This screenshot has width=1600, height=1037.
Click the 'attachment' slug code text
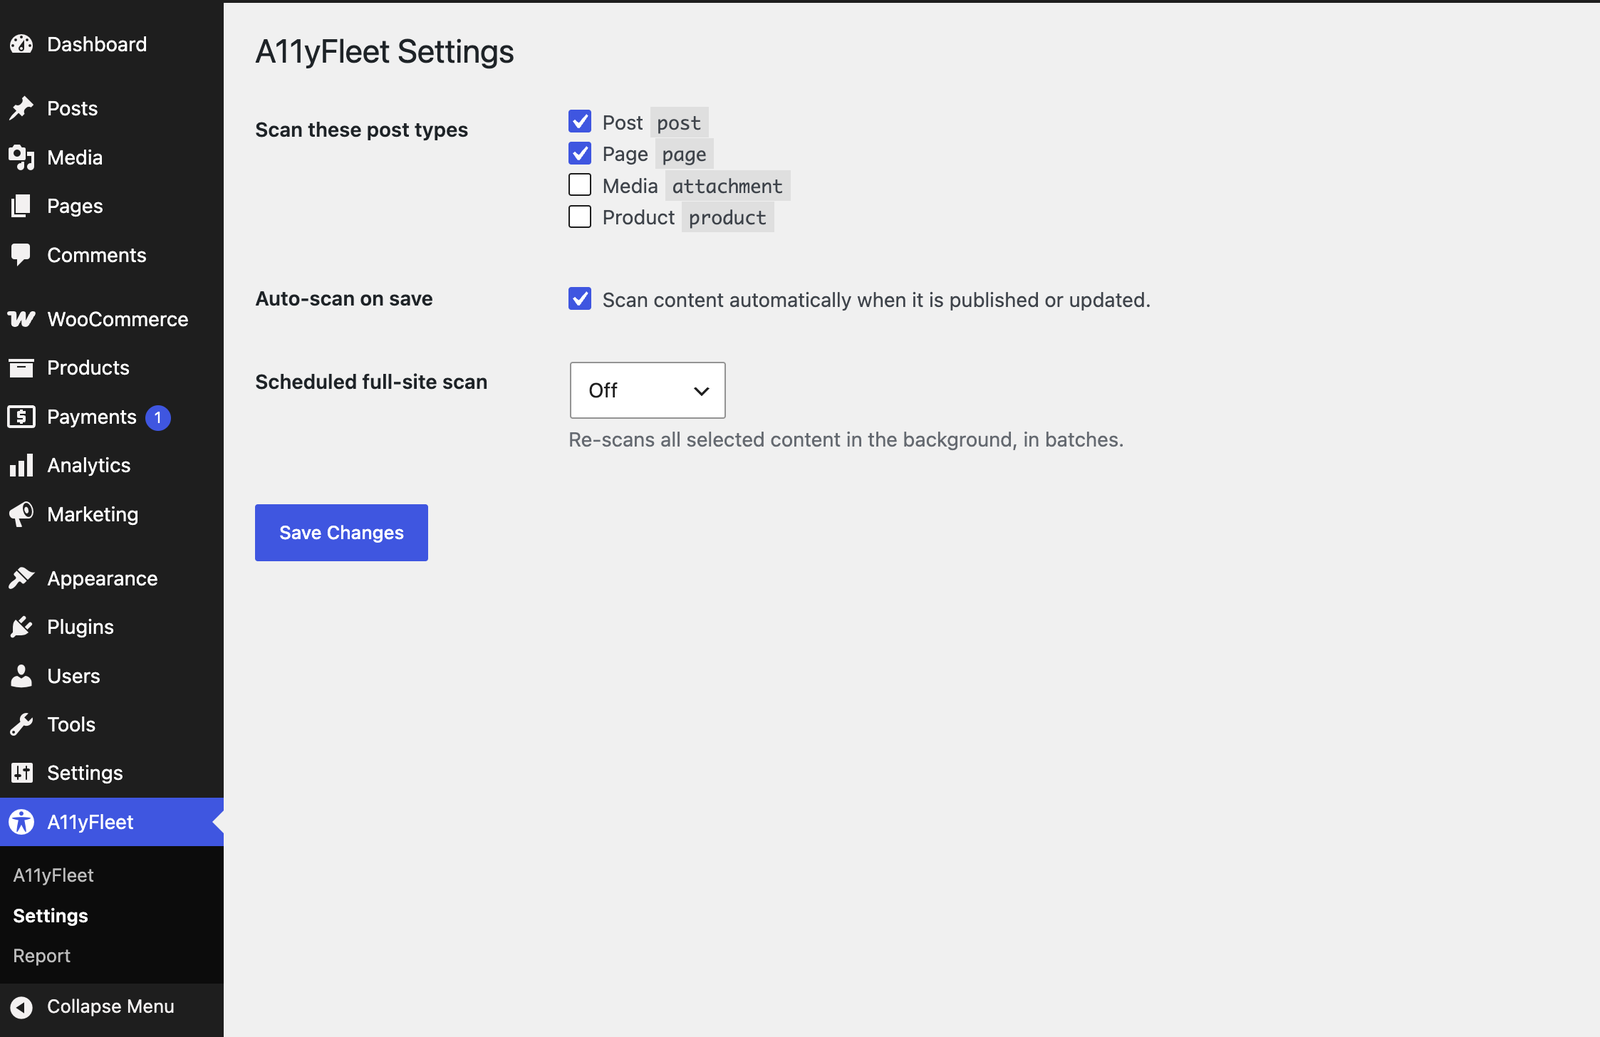[x=727, y=186]
